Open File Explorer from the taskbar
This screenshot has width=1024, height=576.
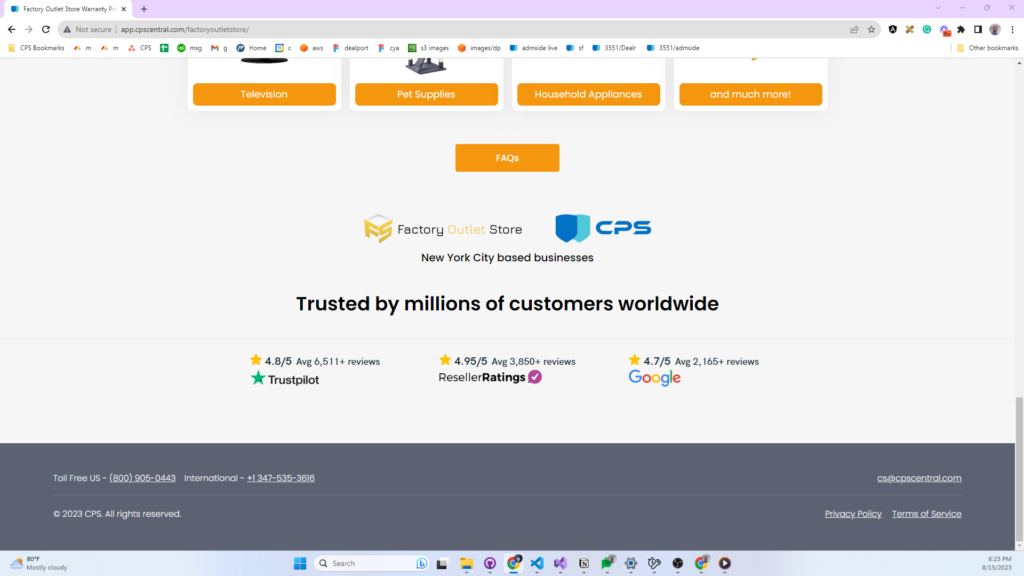465,563
